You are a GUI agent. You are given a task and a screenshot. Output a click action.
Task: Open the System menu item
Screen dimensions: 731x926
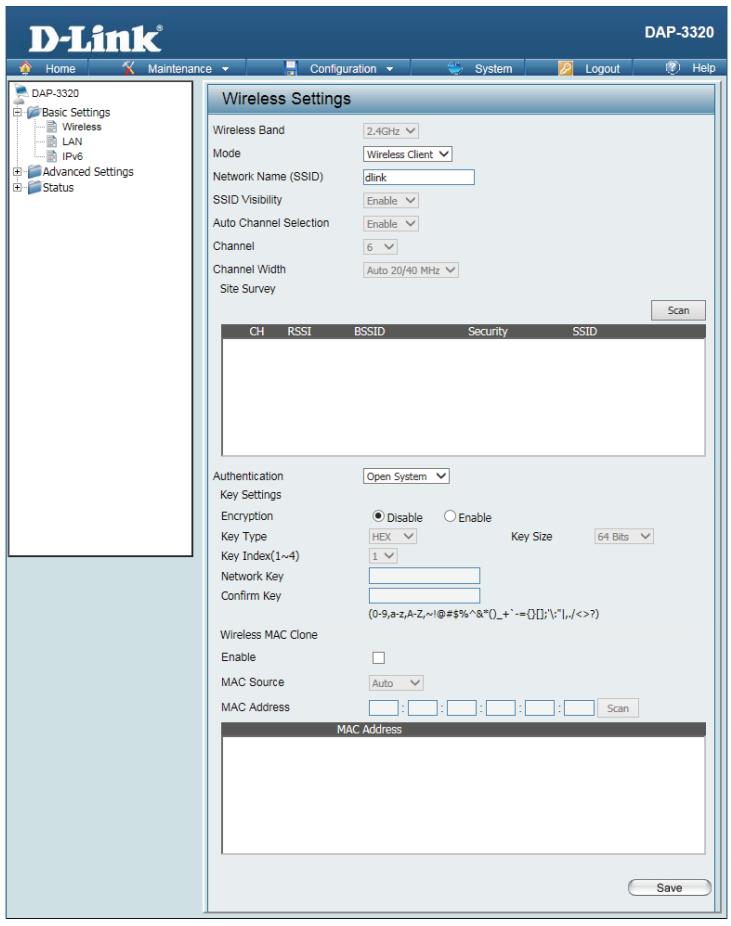[493, 69]
